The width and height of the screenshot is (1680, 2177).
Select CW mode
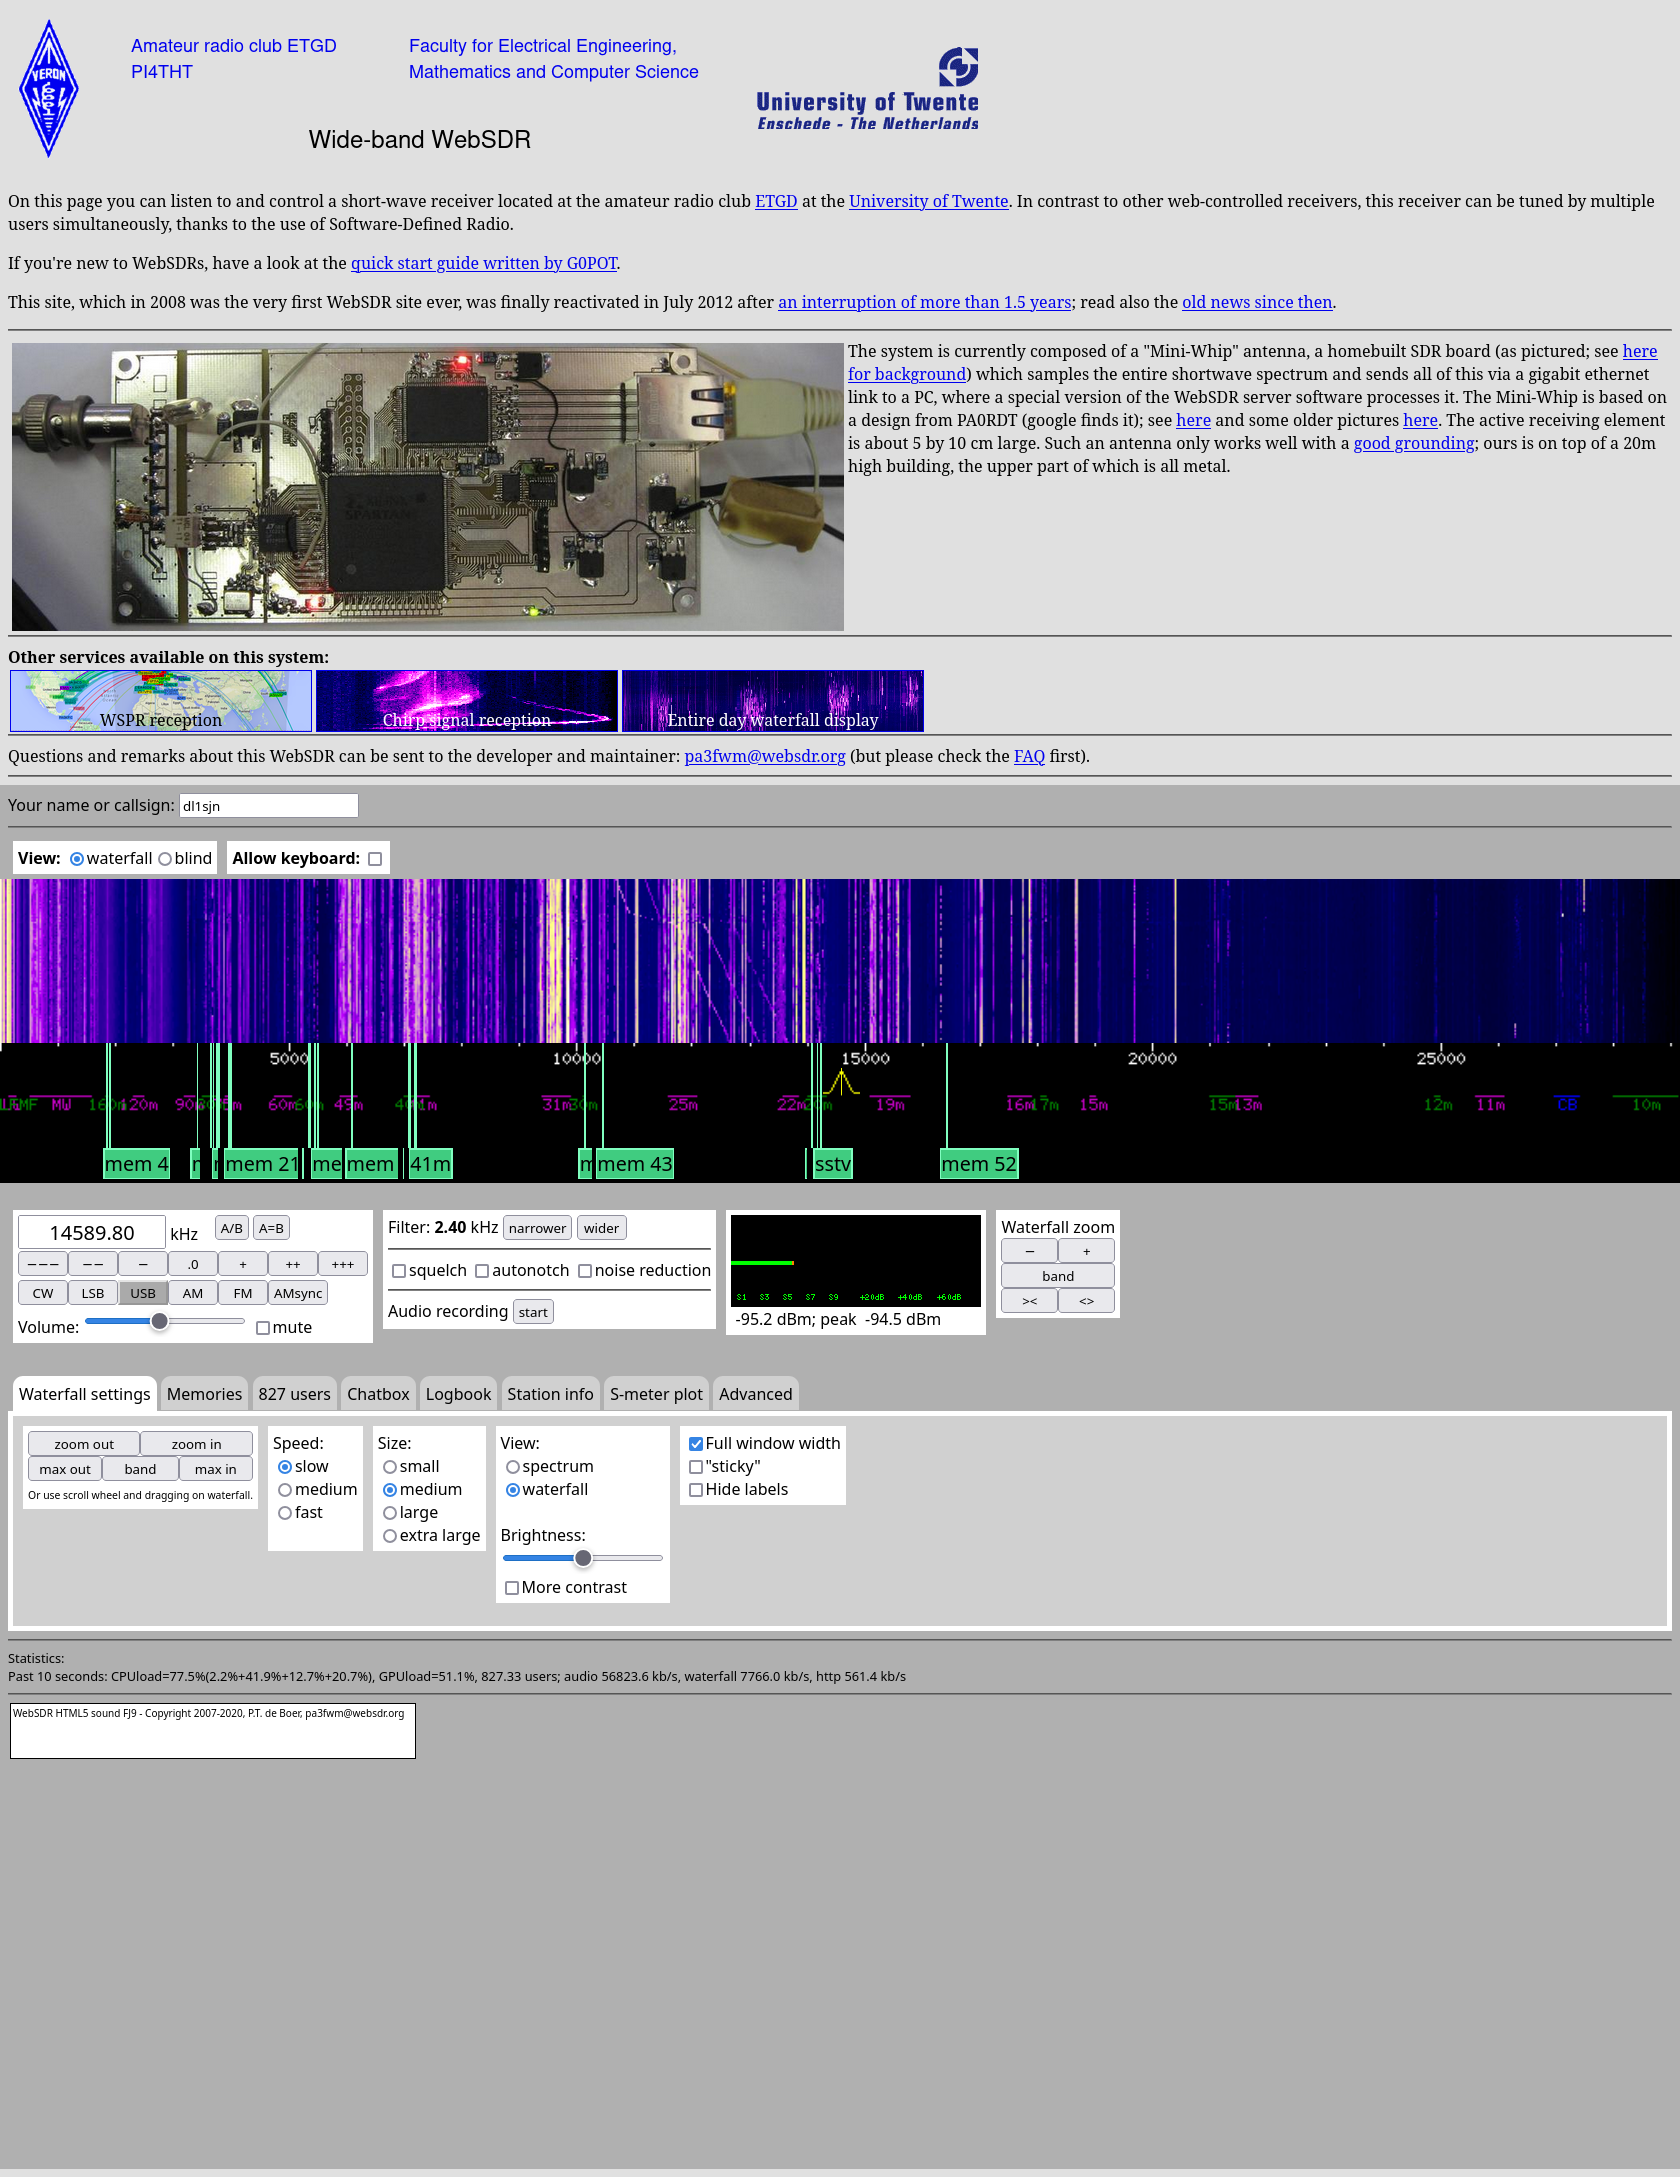(43, 1293)
